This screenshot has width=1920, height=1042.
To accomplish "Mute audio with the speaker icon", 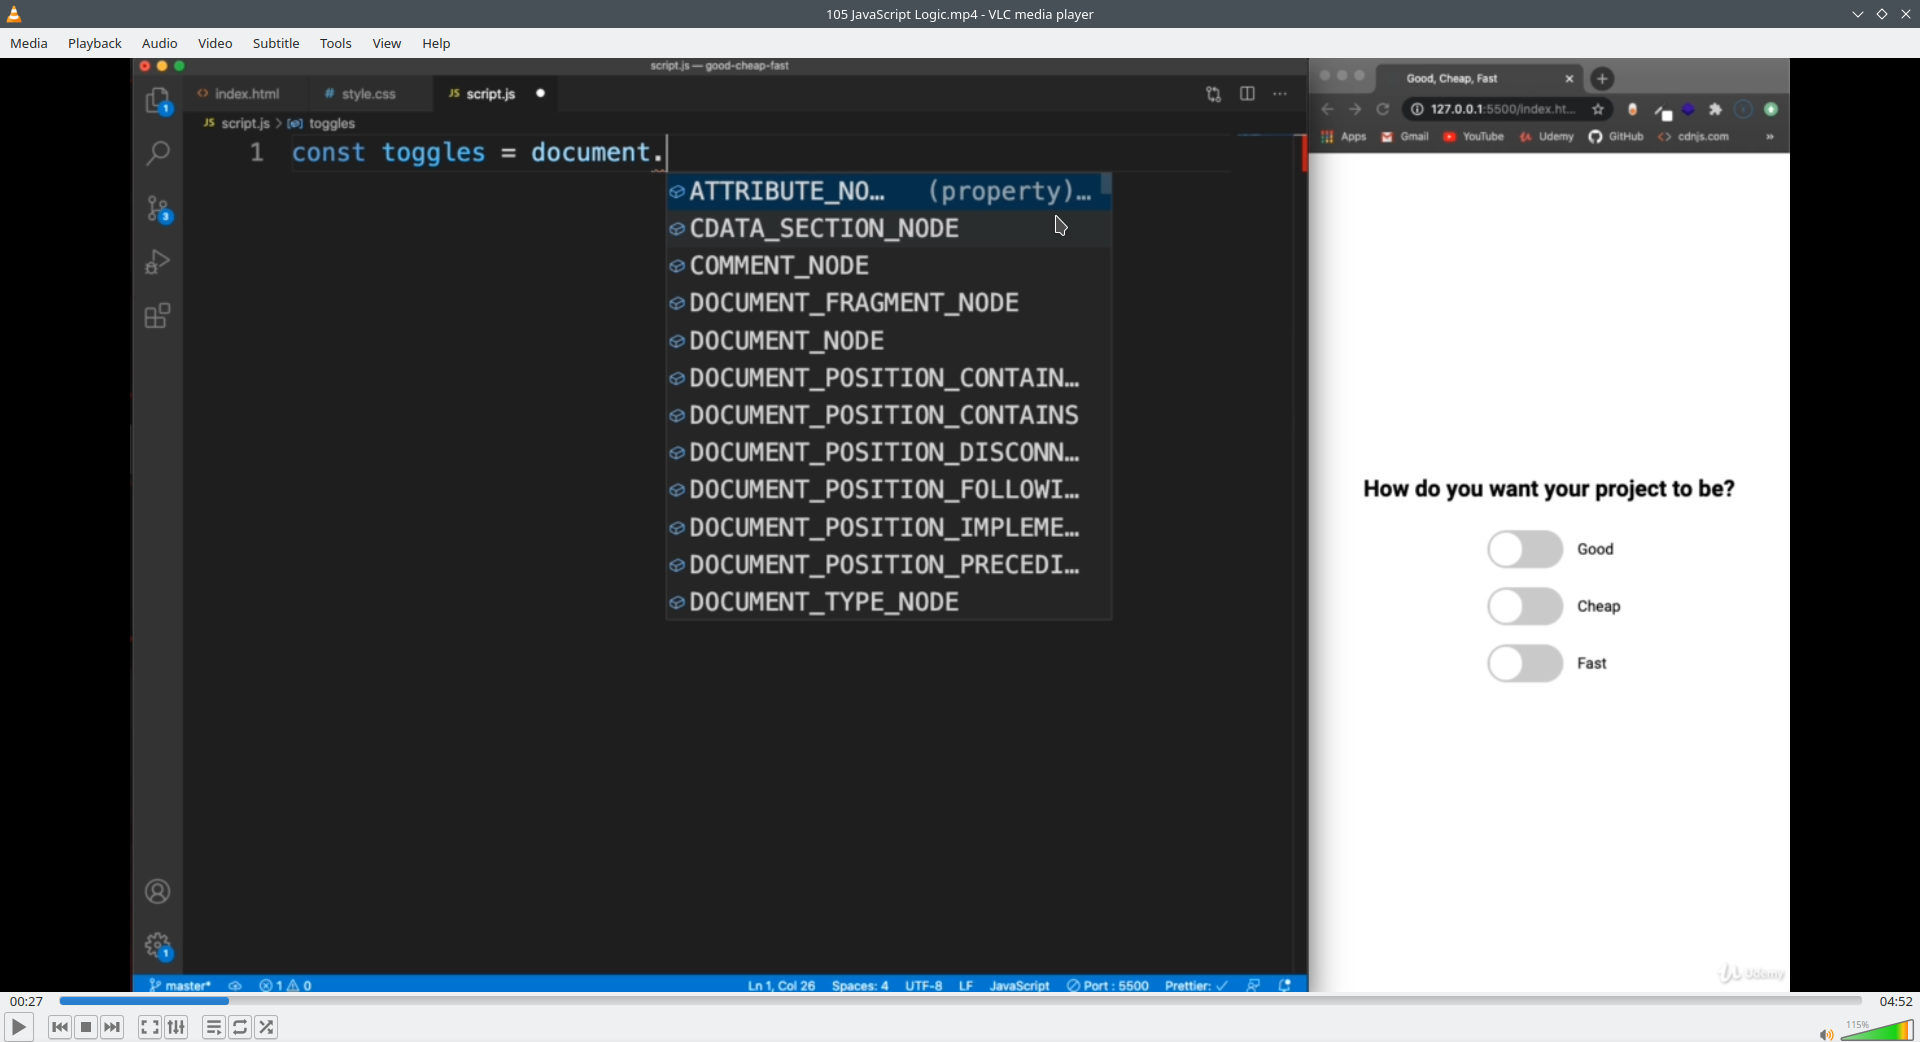I will coord(1826,1034).
